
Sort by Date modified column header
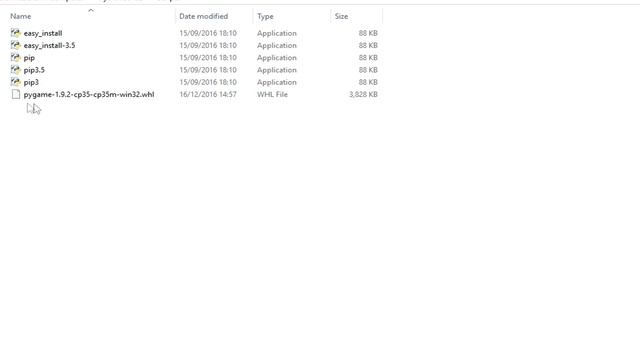[x=204, y=16]
